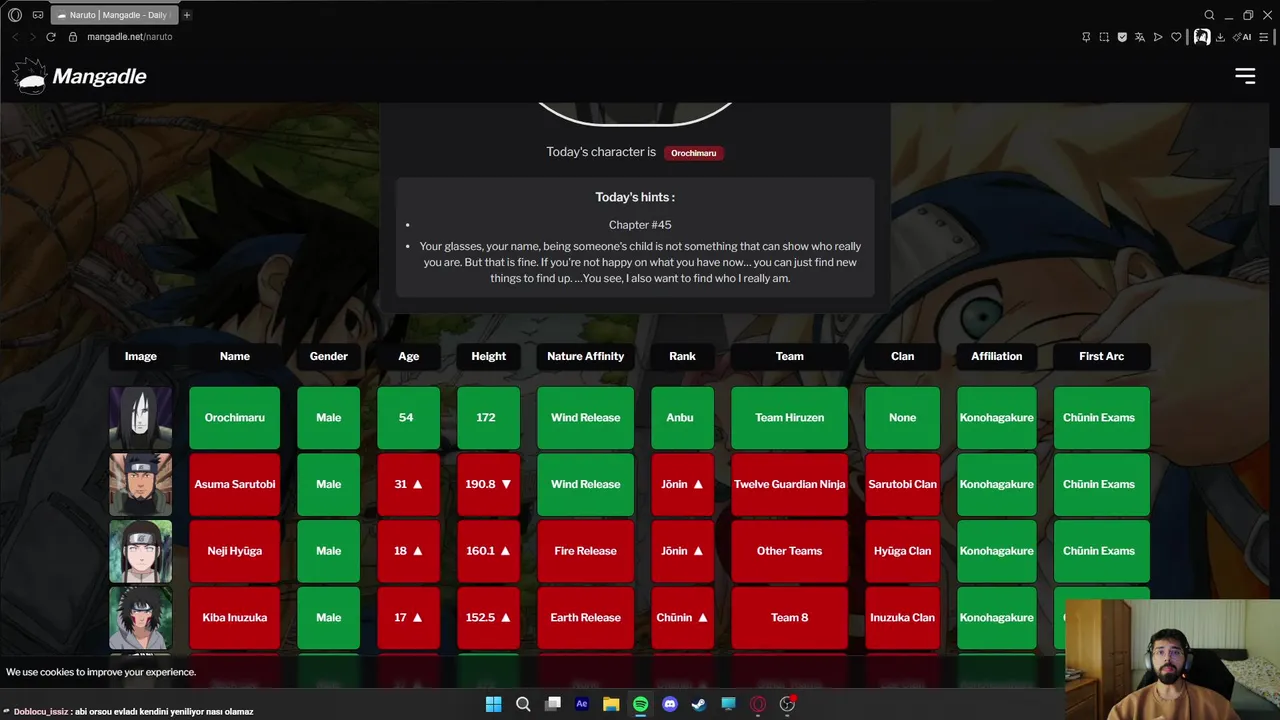This screenshot has height=720, width=1280.
Task: Open the browser downloads panel
Action: [x=1220, y=37]
